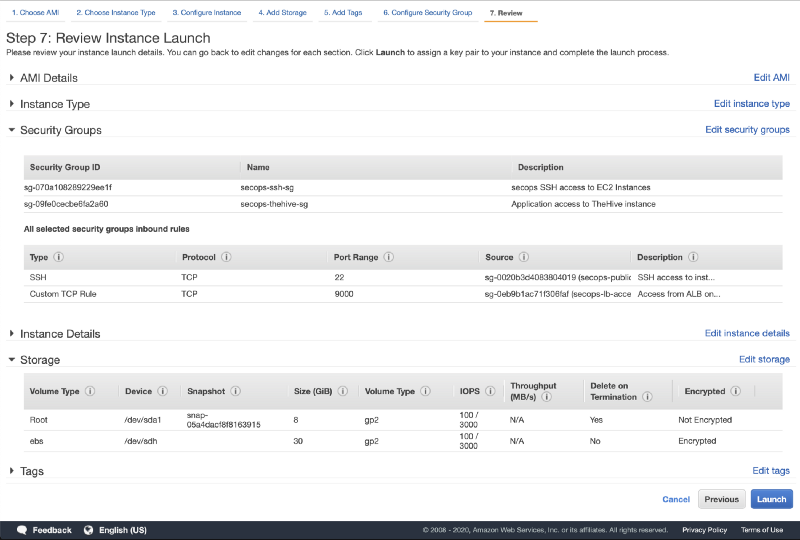Click the info icon beside the Type column
The image size is (800, 540).
58,257
